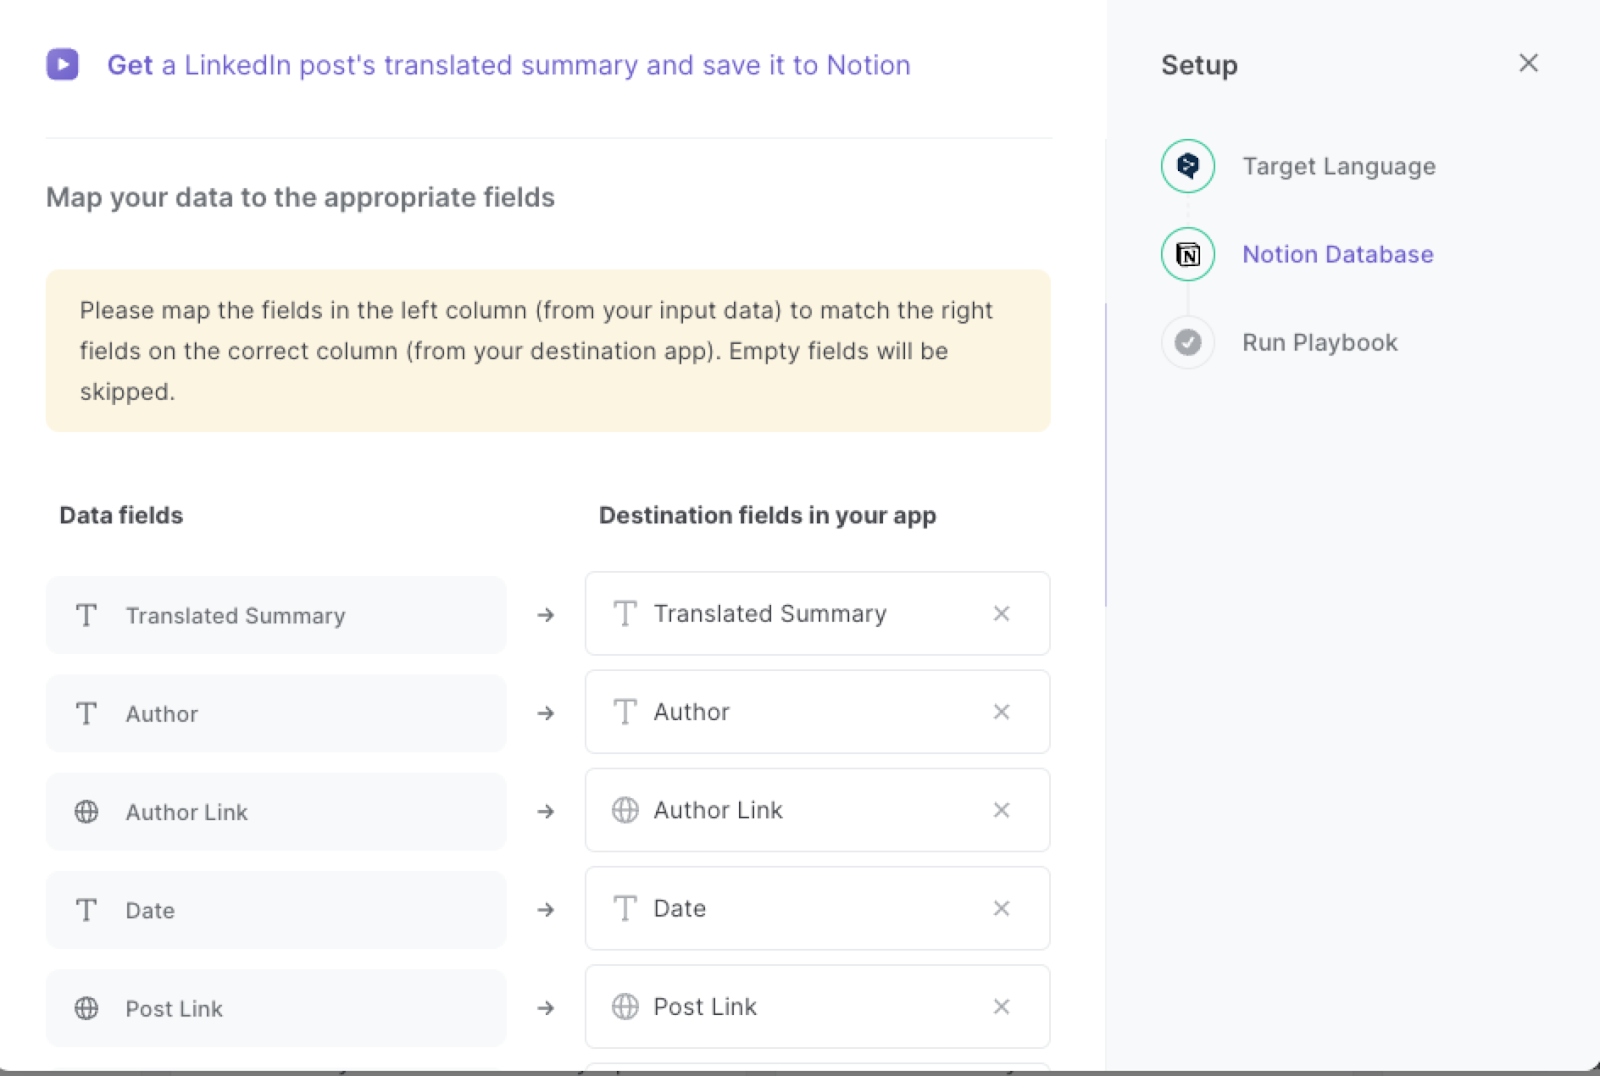Open the Author destination field dropdown
This screenshot has width=1600, height=1076.
pos(817,711)
